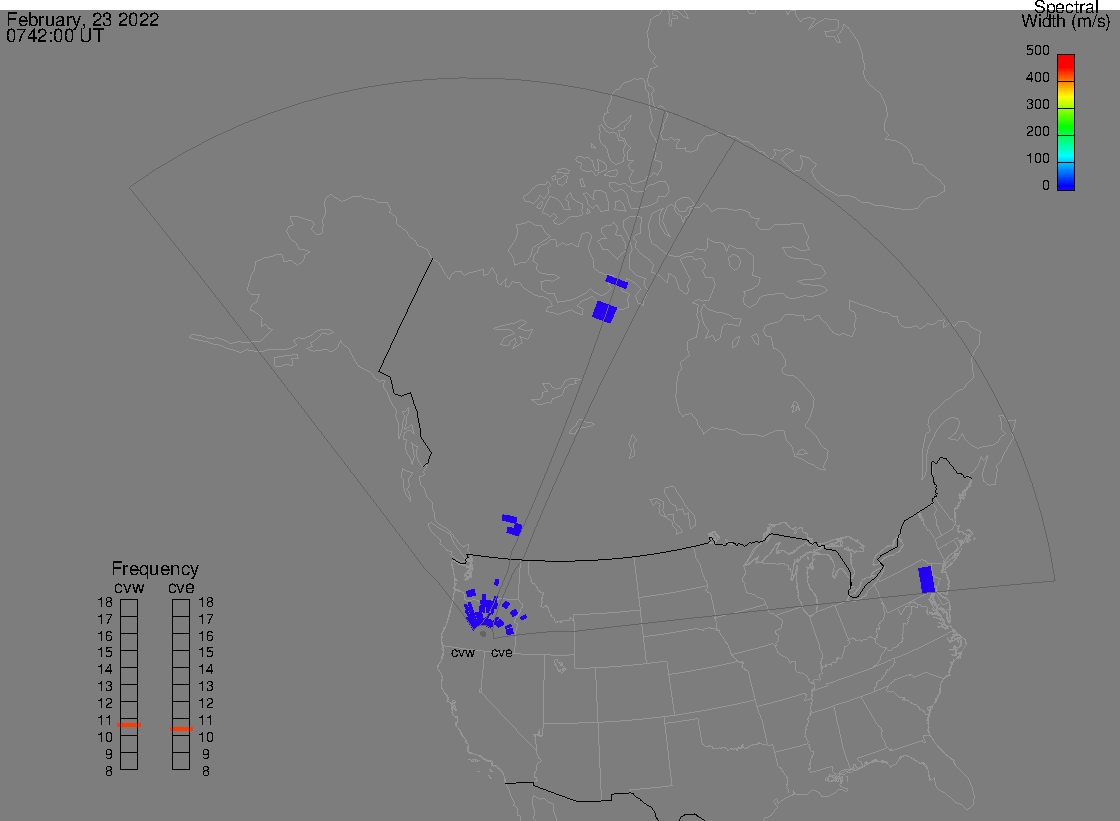The image size is (1120, 821).
Task: Click the small blue patch above the large northern patch
Action: (616, 282)
